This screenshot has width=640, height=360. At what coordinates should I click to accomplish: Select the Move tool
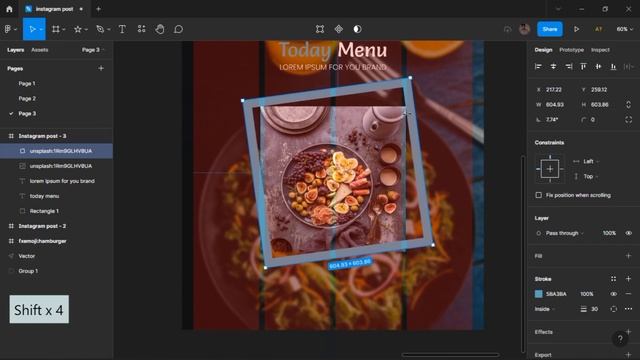tap(32, 29)
